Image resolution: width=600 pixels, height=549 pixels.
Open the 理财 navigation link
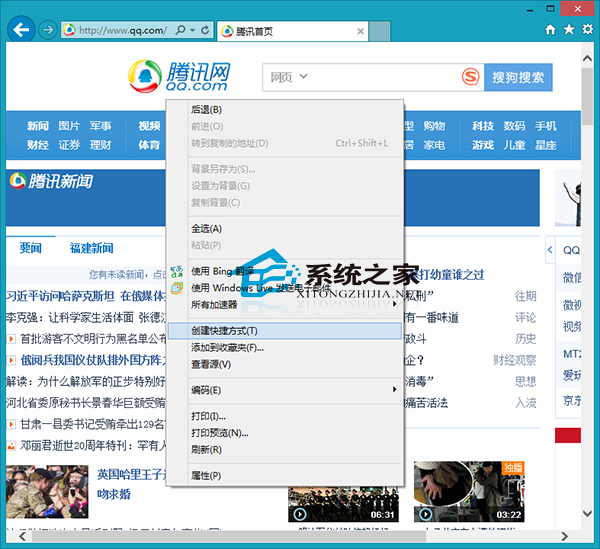click(101, 145)
